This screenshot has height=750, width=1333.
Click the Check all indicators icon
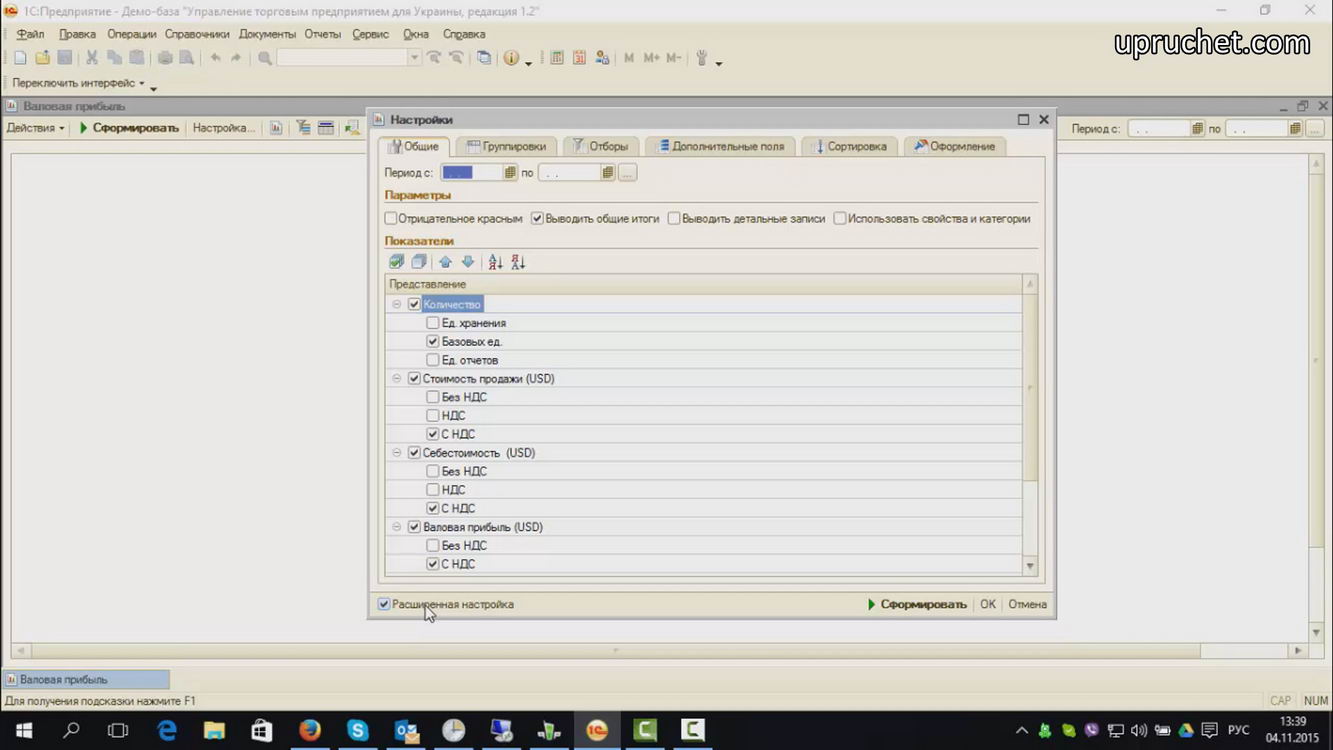pyautogui.click(x=396, y=262)
